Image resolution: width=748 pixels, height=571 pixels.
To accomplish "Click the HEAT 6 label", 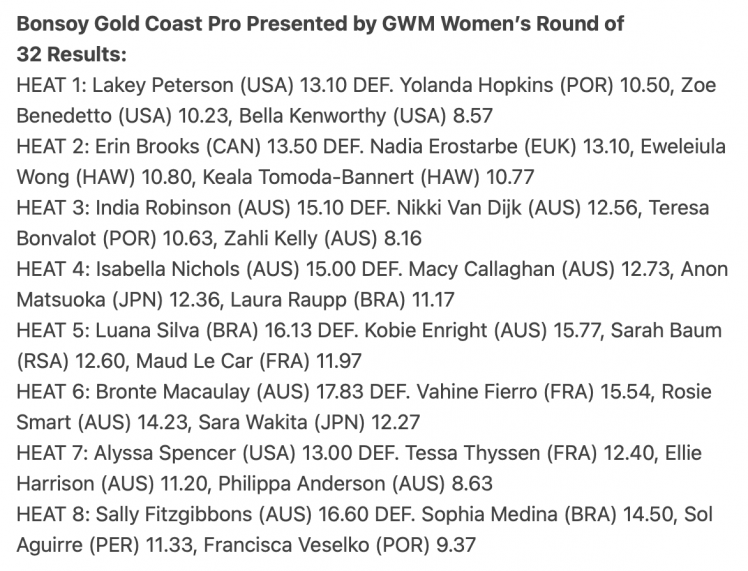I will (53, 392).
